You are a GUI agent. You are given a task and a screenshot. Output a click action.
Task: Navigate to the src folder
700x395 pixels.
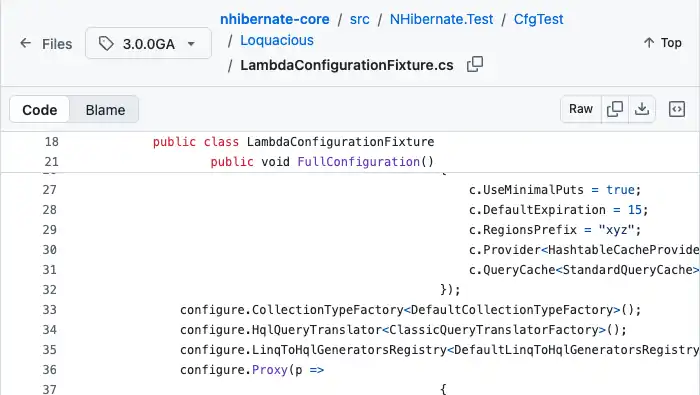click(359, 19)
